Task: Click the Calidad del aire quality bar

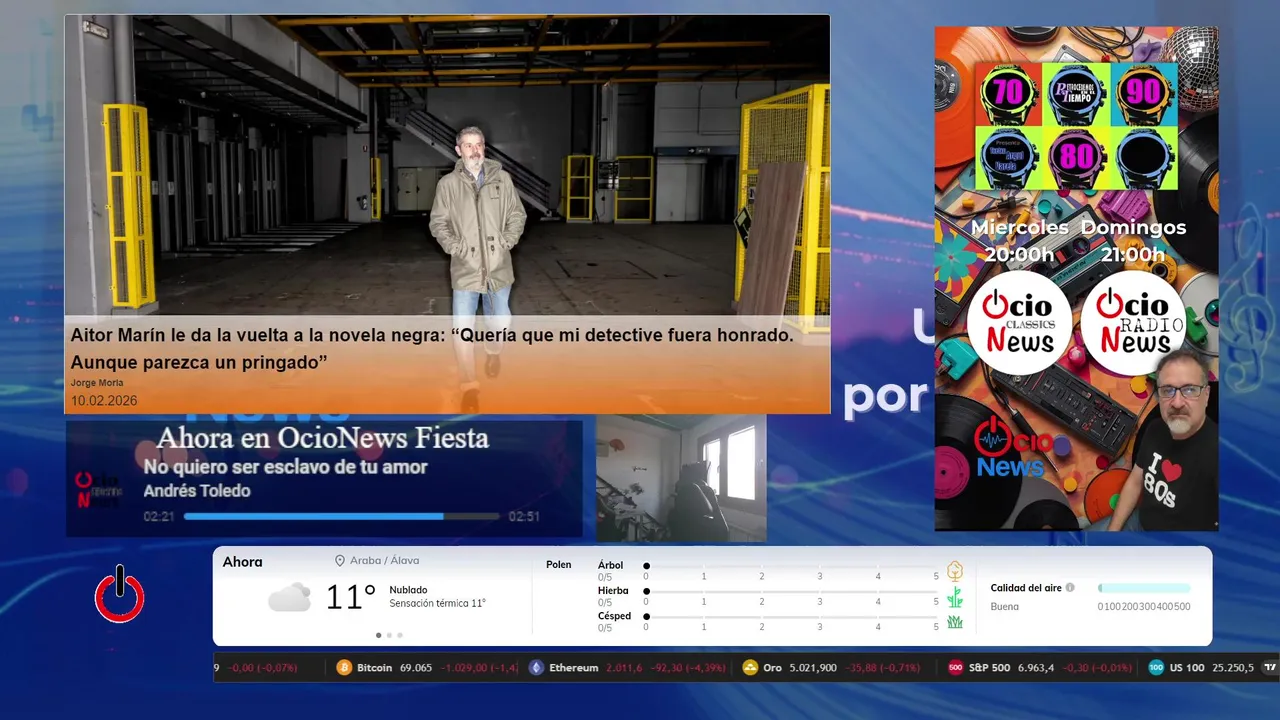Action: click(x=1144, y=588)
